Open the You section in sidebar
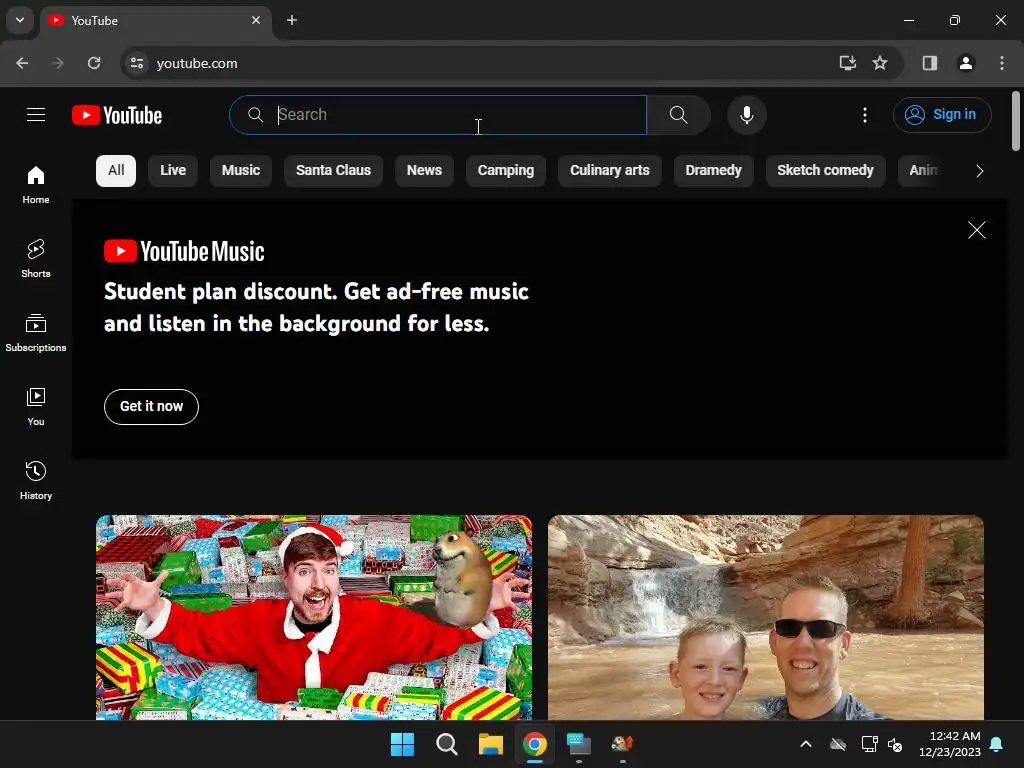The width and height of the screenshot is (1024, 768). click(x=36, y=406)
